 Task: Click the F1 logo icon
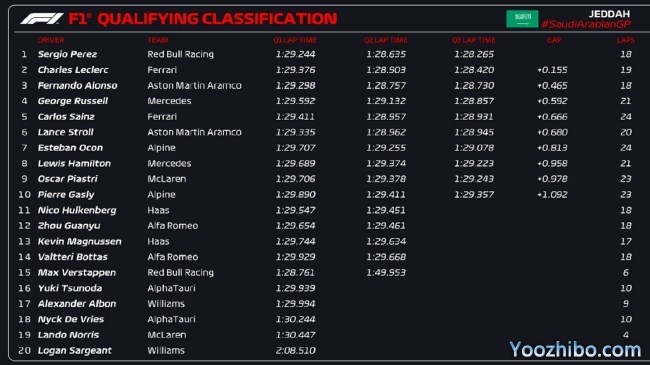coord(42,19)
